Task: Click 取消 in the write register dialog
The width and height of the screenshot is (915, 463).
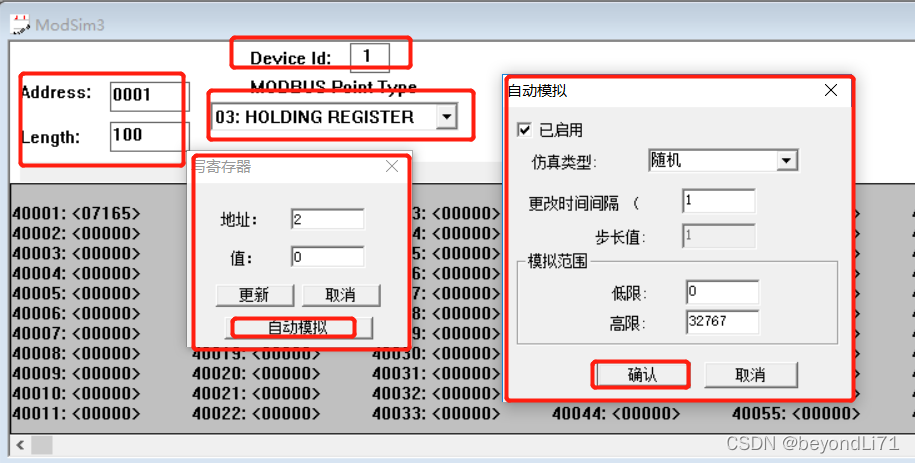Action: click(x=341, y=295)
